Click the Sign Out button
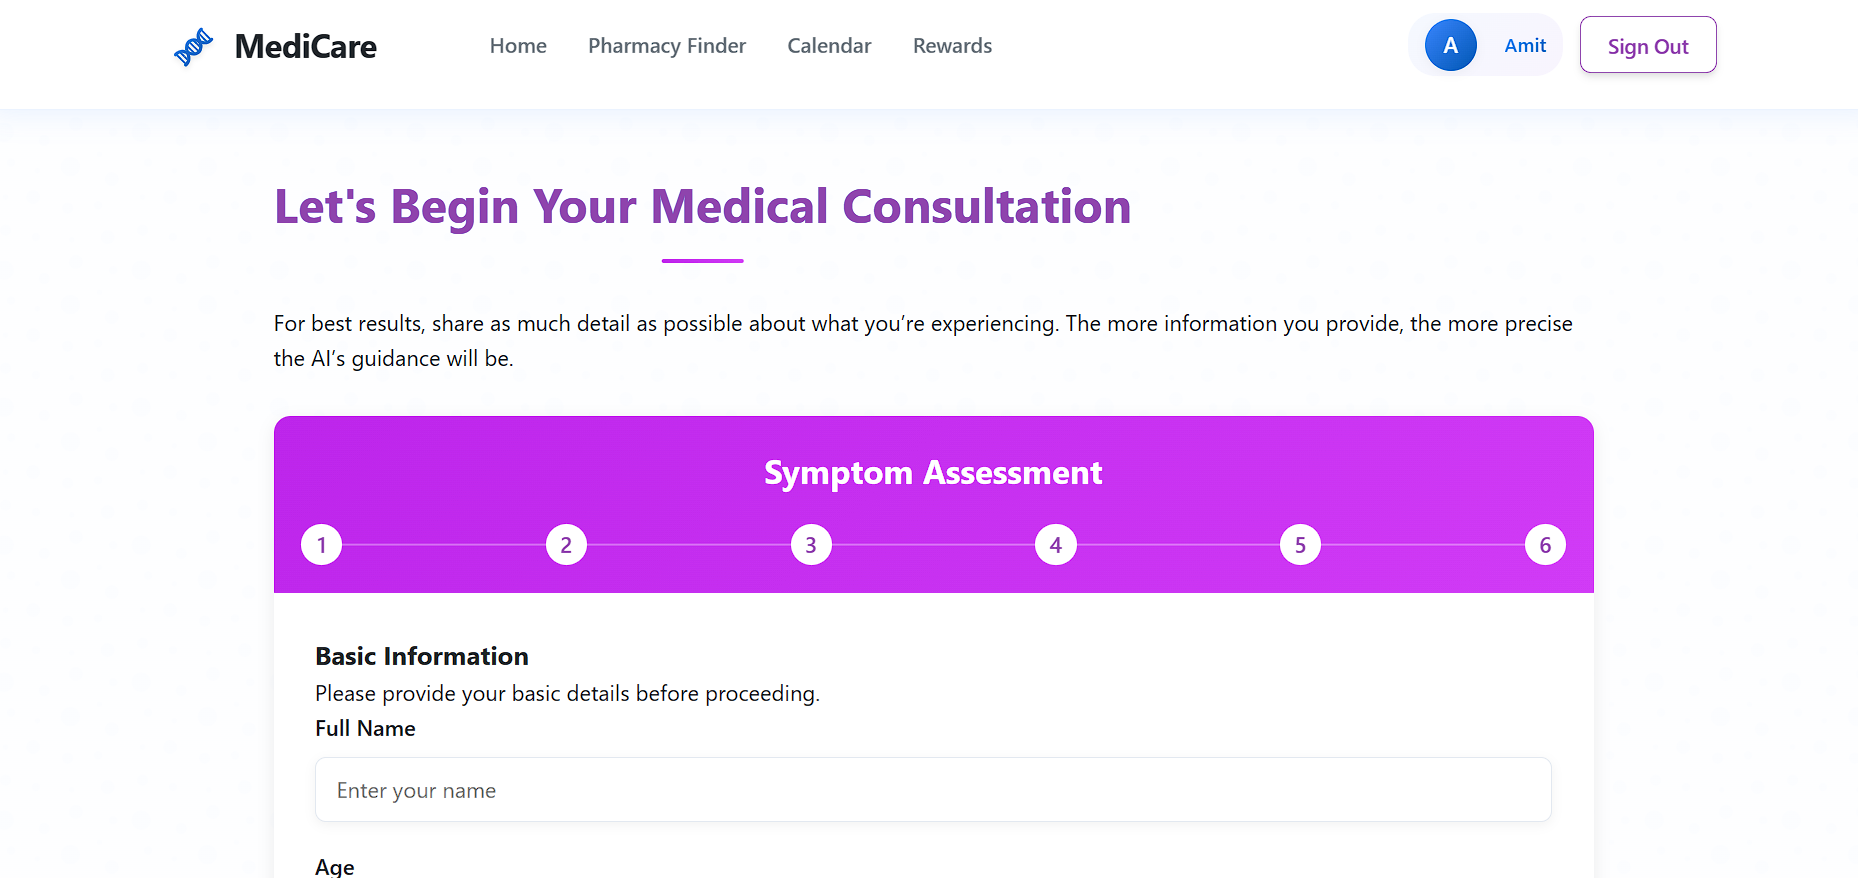This screenshot has width=1858, height=878. [x=1648, y=45]
